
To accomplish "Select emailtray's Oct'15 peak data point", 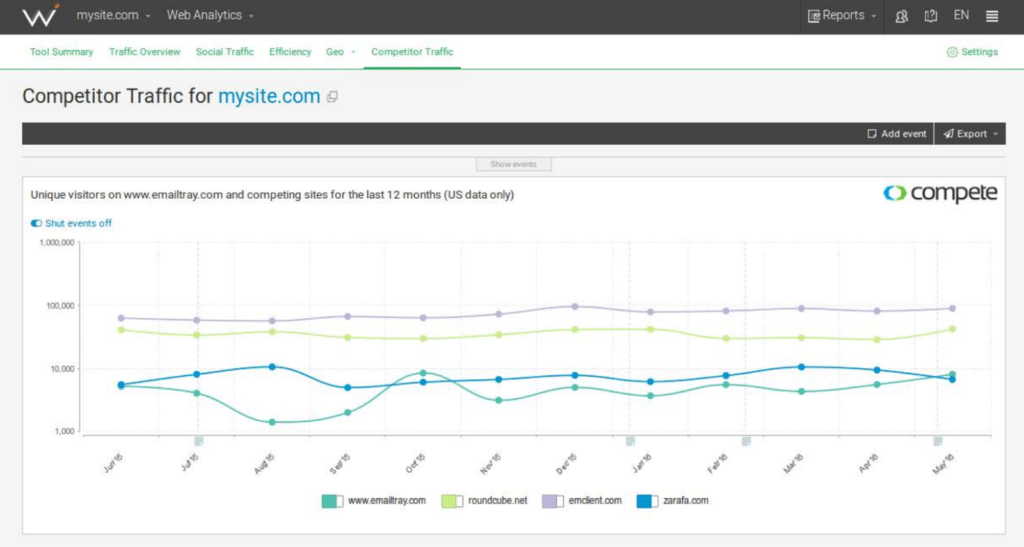I will [x=423, y=373].
